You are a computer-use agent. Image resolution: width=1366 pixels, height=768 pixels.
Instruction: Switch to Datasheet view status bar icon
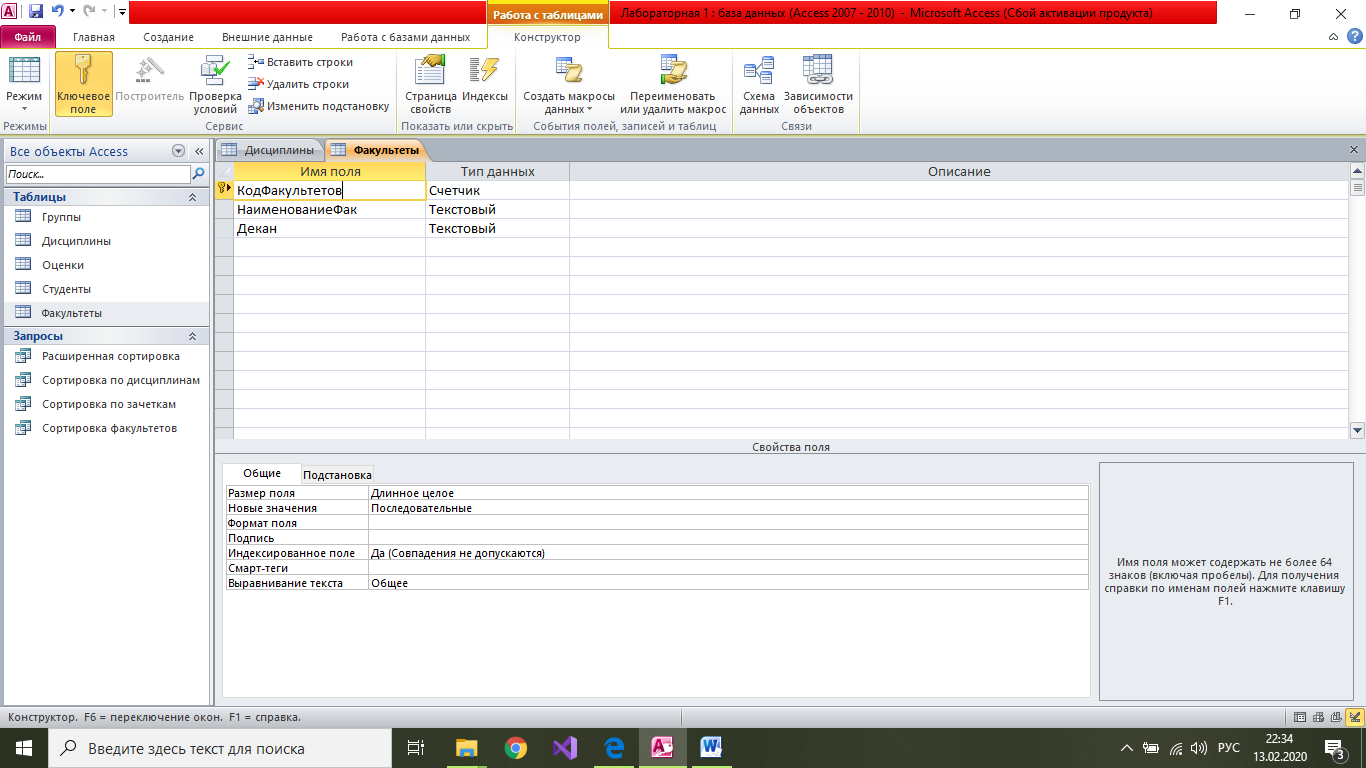(x=1300, y=717)
